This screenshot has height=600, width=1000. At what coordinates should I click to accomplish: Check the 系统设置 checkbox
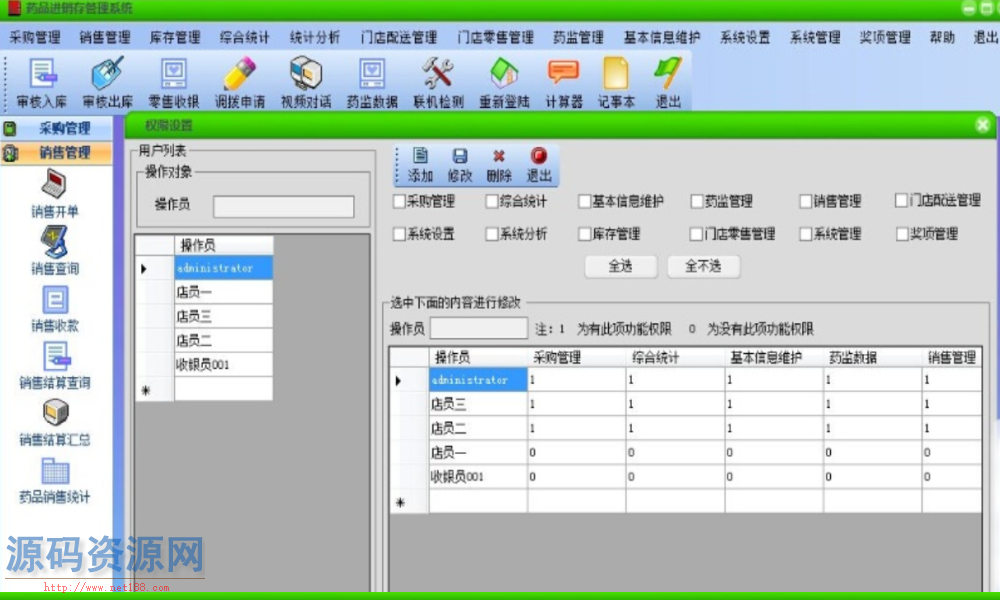[x=400, y=234]
